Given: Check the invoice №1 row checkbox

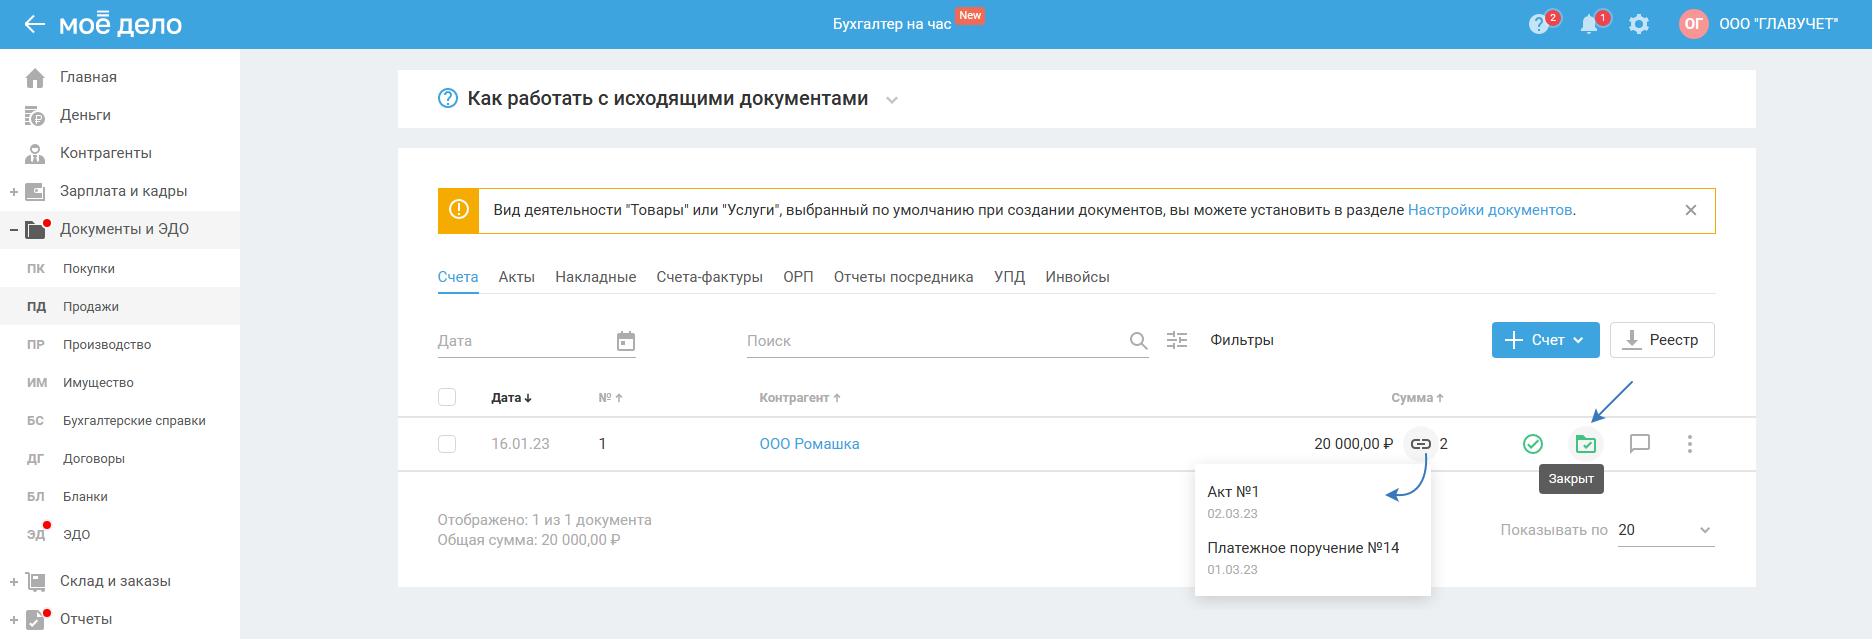Looking at the screenshot, I should pyautogui.click(x=447, y=444).
